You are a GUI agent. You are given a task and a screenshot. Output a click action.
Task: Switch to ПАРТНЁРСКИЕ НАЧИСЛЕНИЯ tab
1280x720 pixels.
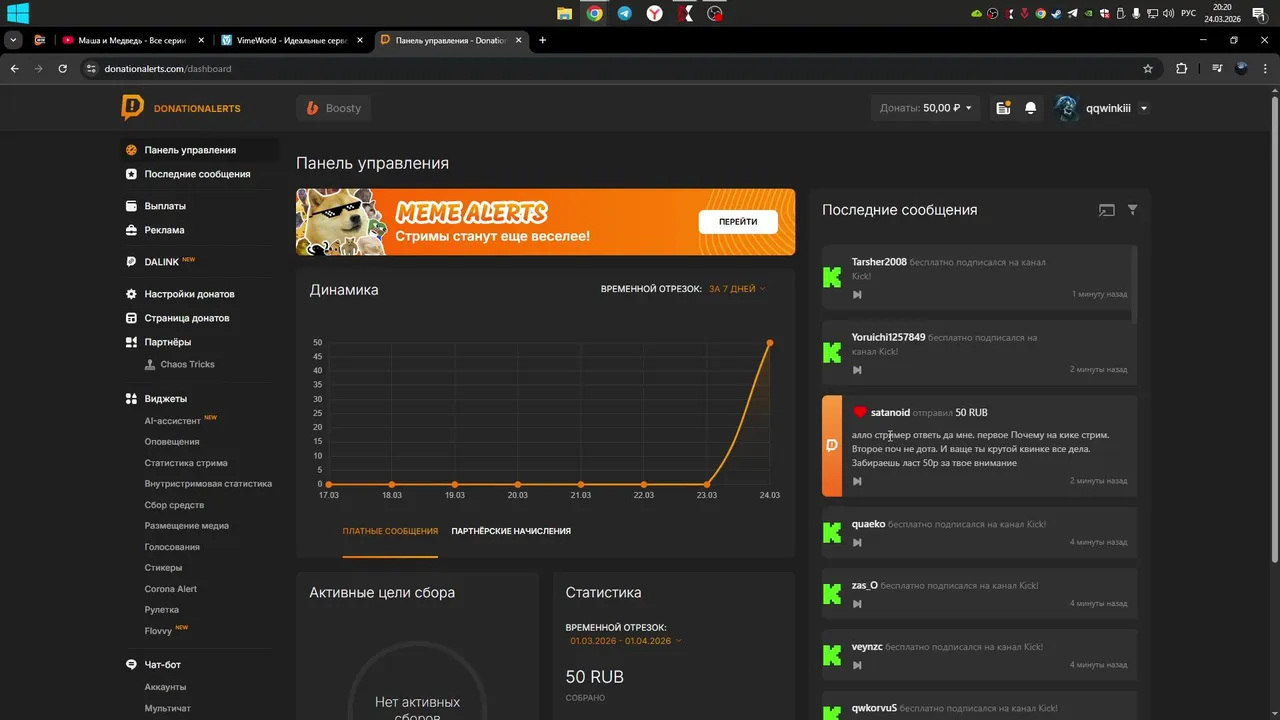[511, 531]
